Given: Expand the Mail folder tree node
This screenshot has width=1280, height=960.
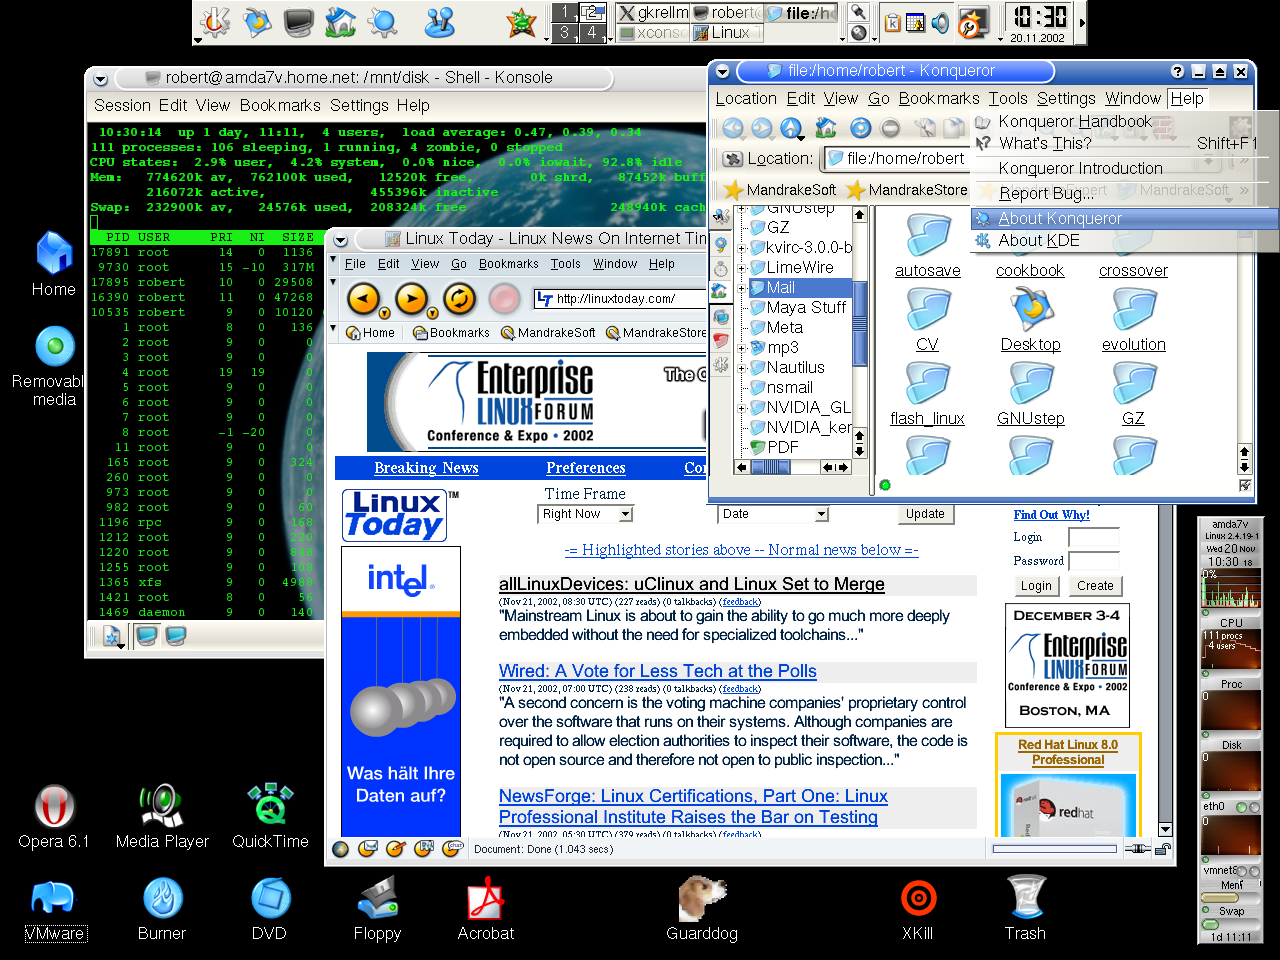Looking at the screenshot, I should pos(742,288).
